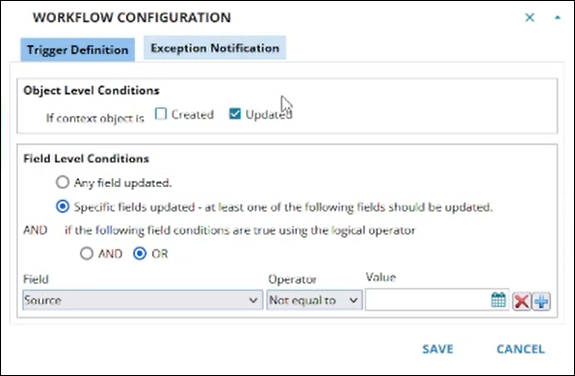Select the Trigger Definition tab
Image resolution: width=575 pixels, height=376 pixels.
tap(77, 50)
